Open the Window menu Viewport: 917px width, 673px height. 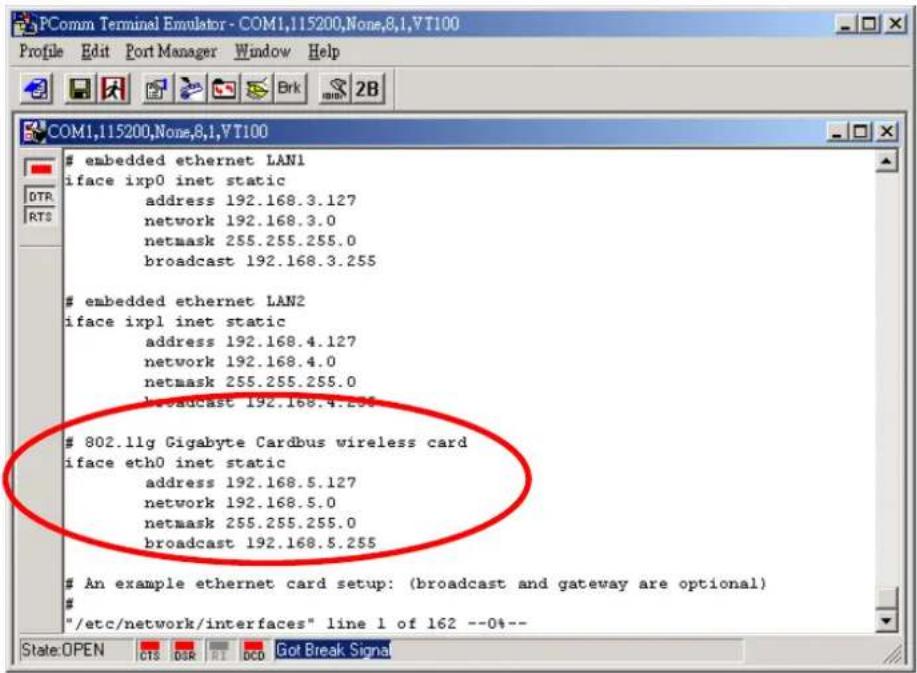tap(262, 51)
